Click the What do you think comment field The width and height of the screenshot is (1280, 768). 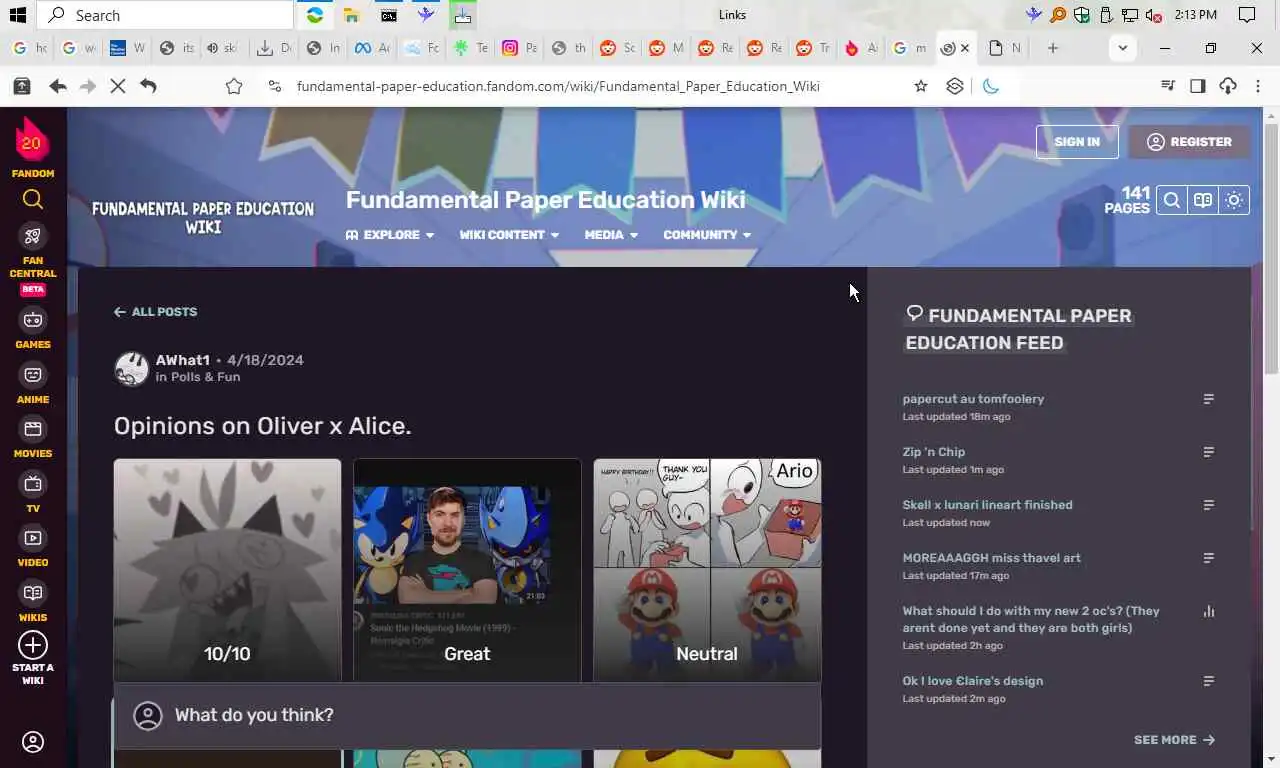click(x=467, y=715)
